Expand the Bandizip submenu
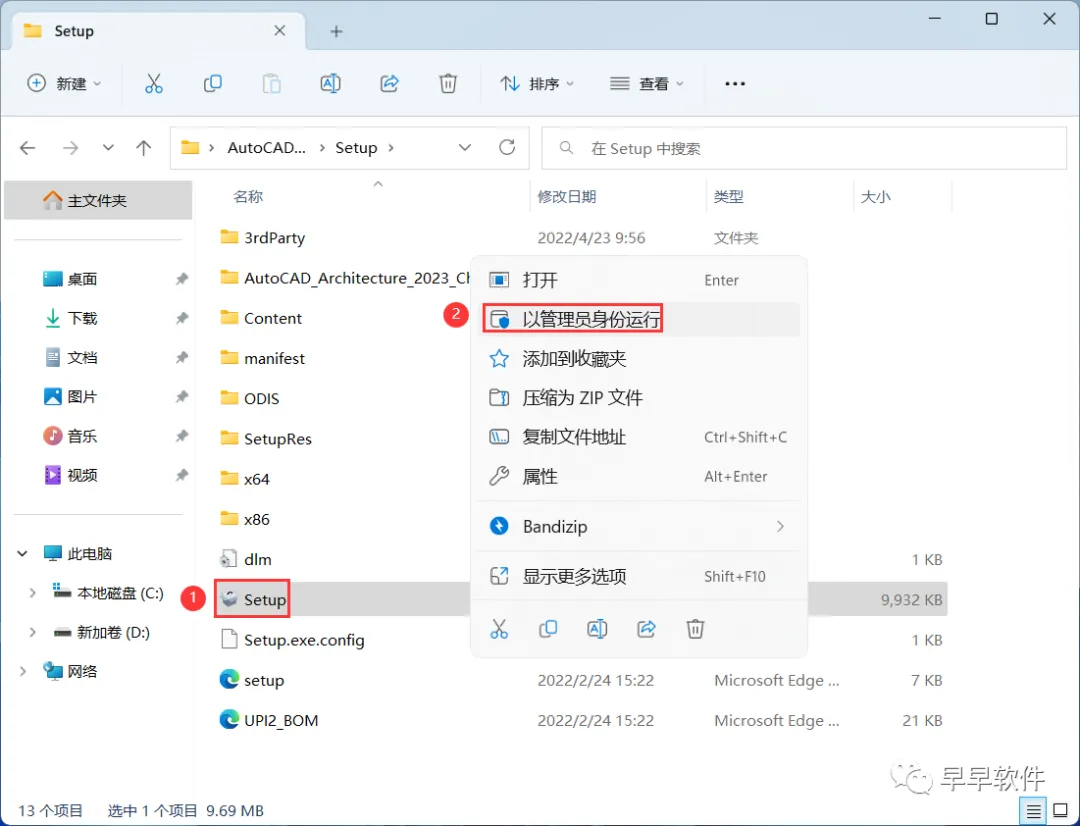1080x826 pixels. (x=780, y=526)
